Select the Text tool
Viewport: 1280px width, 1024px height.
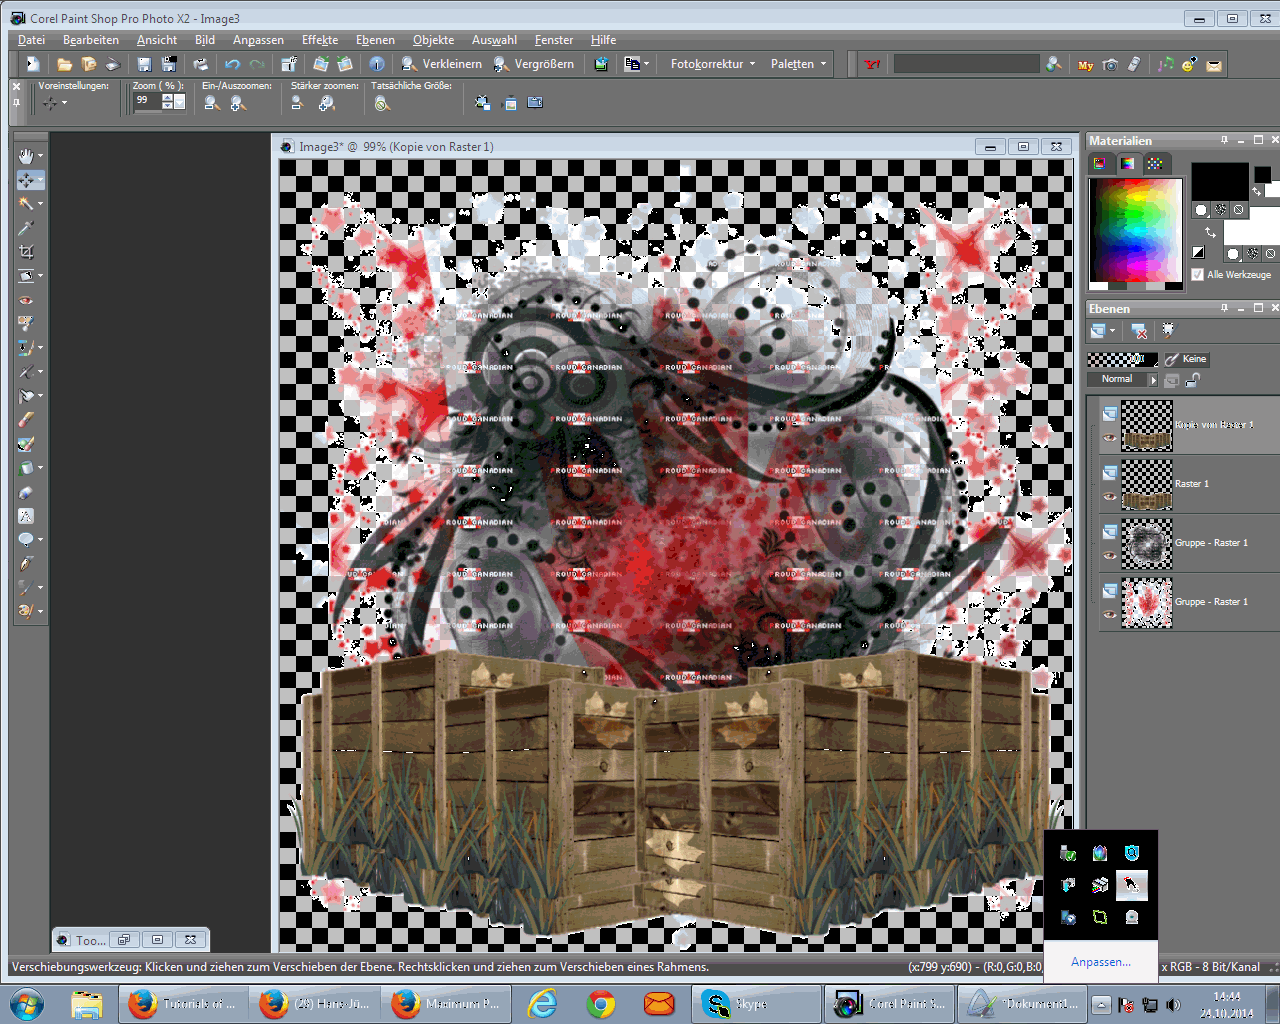pyautogui.click(x=26, y=516)
